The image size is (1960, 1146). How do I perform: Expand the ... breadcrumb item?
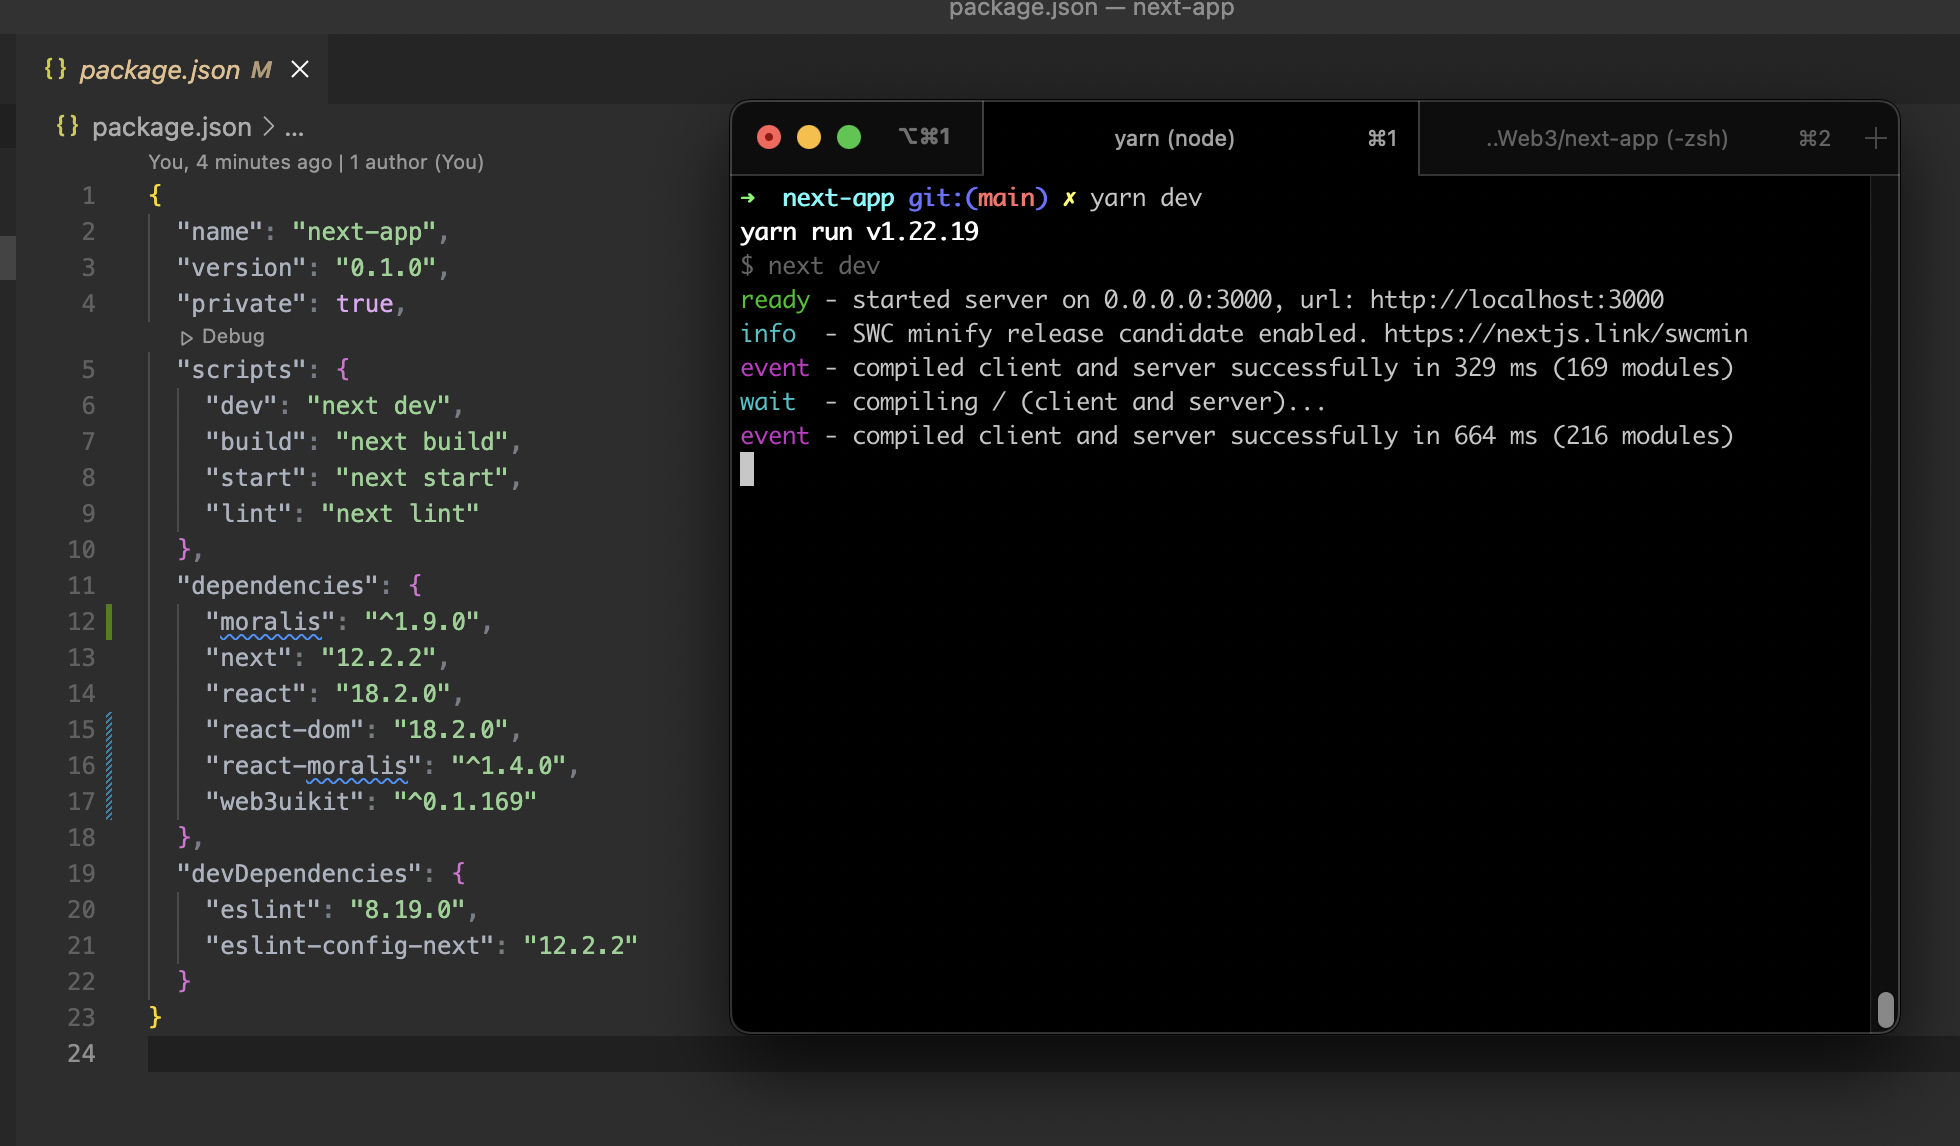click(293, 128)
